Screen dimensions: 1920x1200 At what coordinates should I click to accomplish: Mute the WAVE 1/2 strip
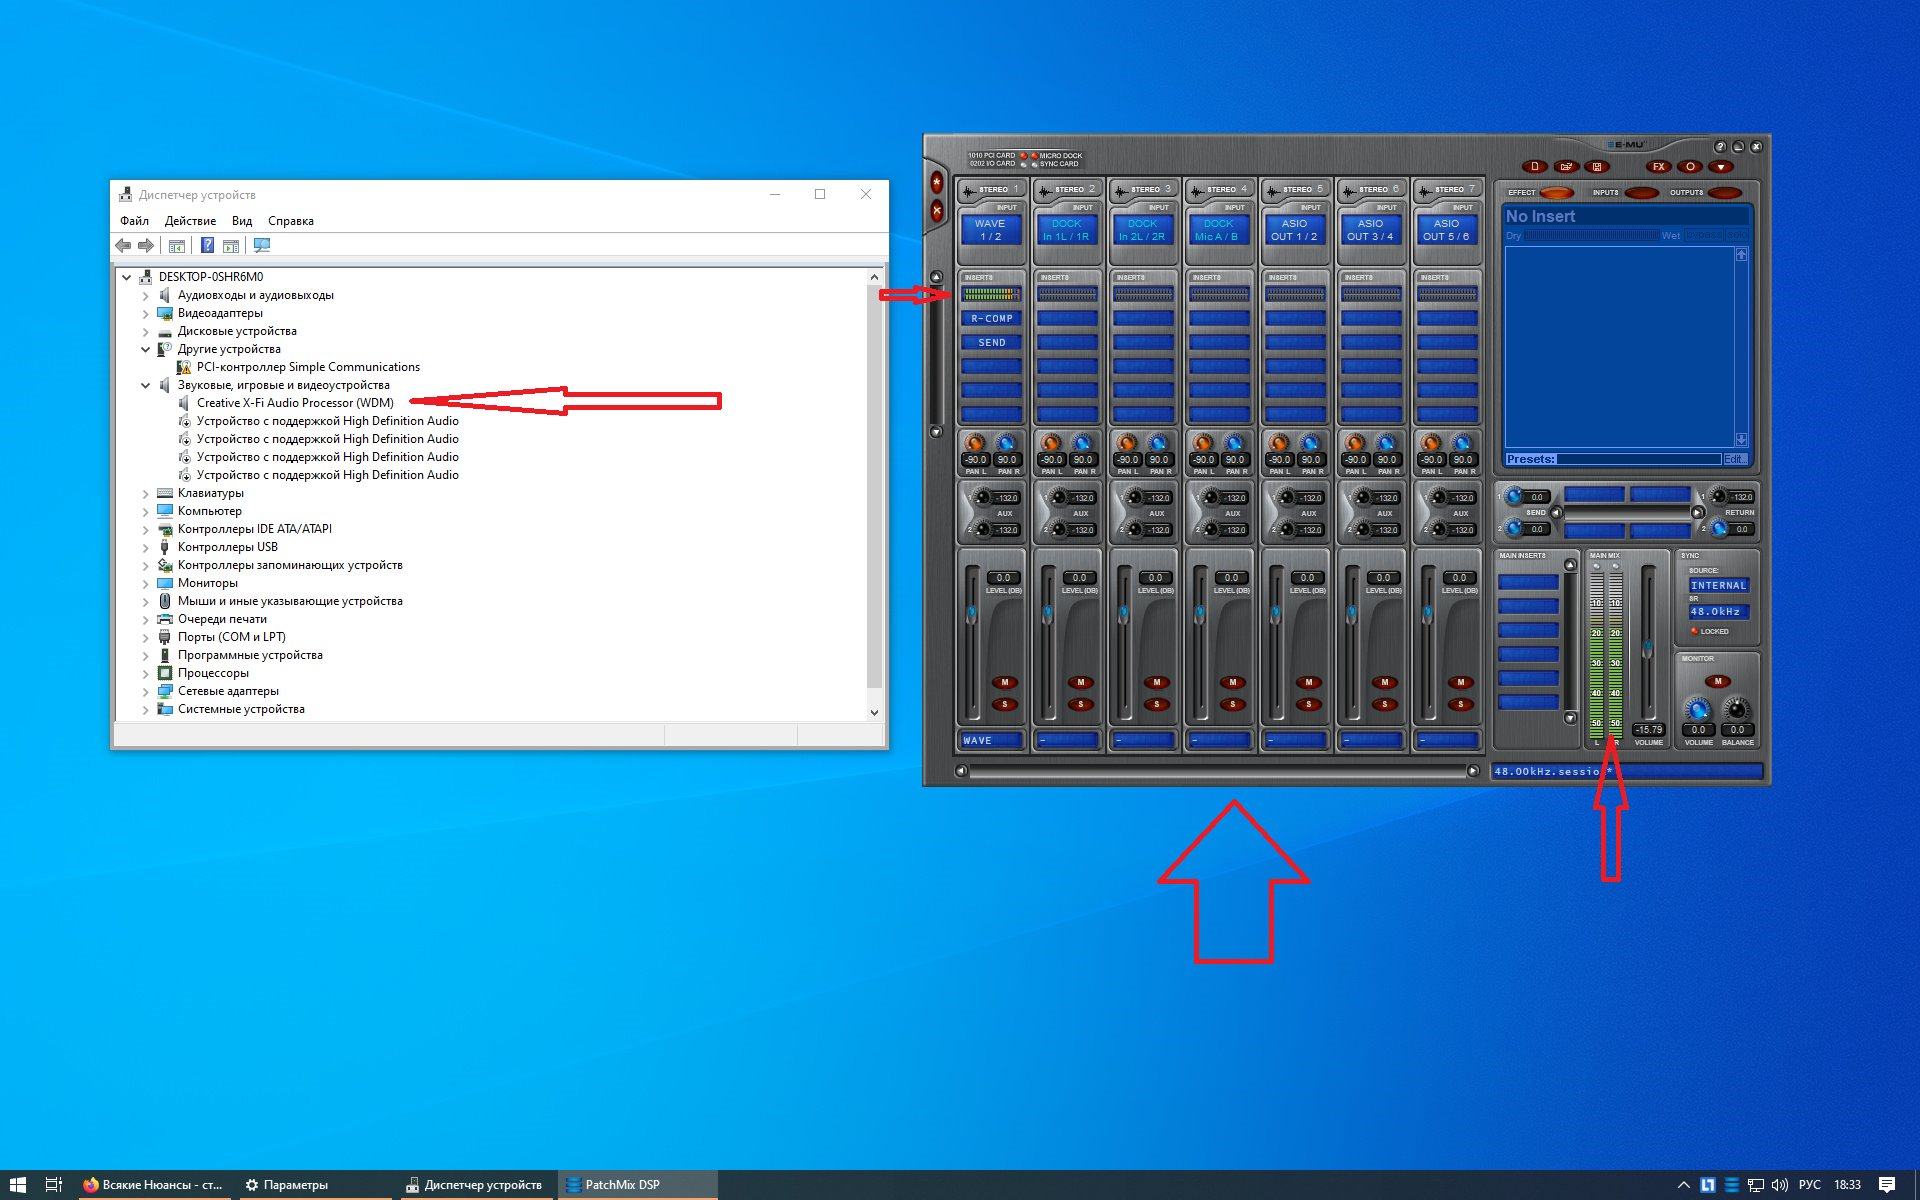1004,683
